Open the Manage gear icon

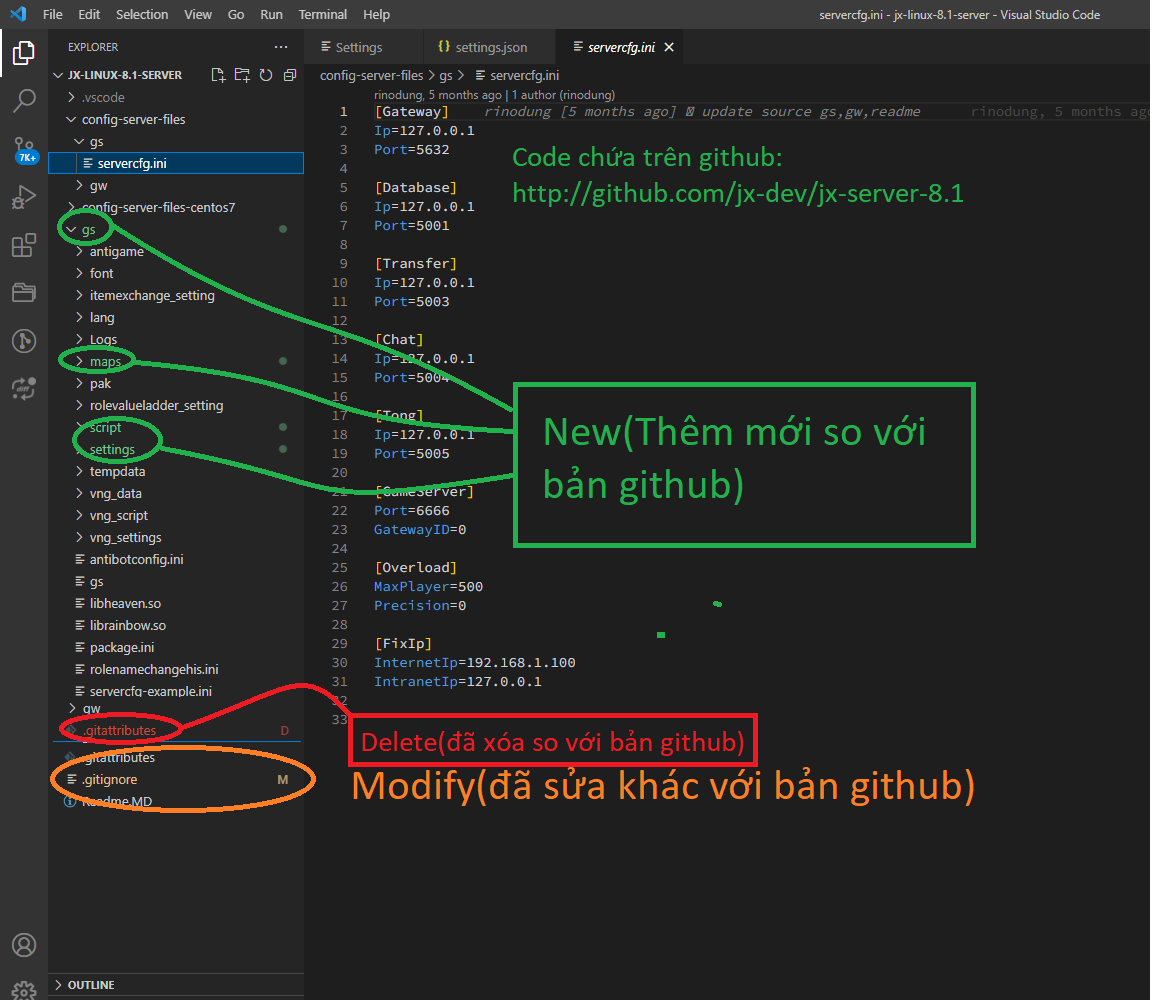24,990
